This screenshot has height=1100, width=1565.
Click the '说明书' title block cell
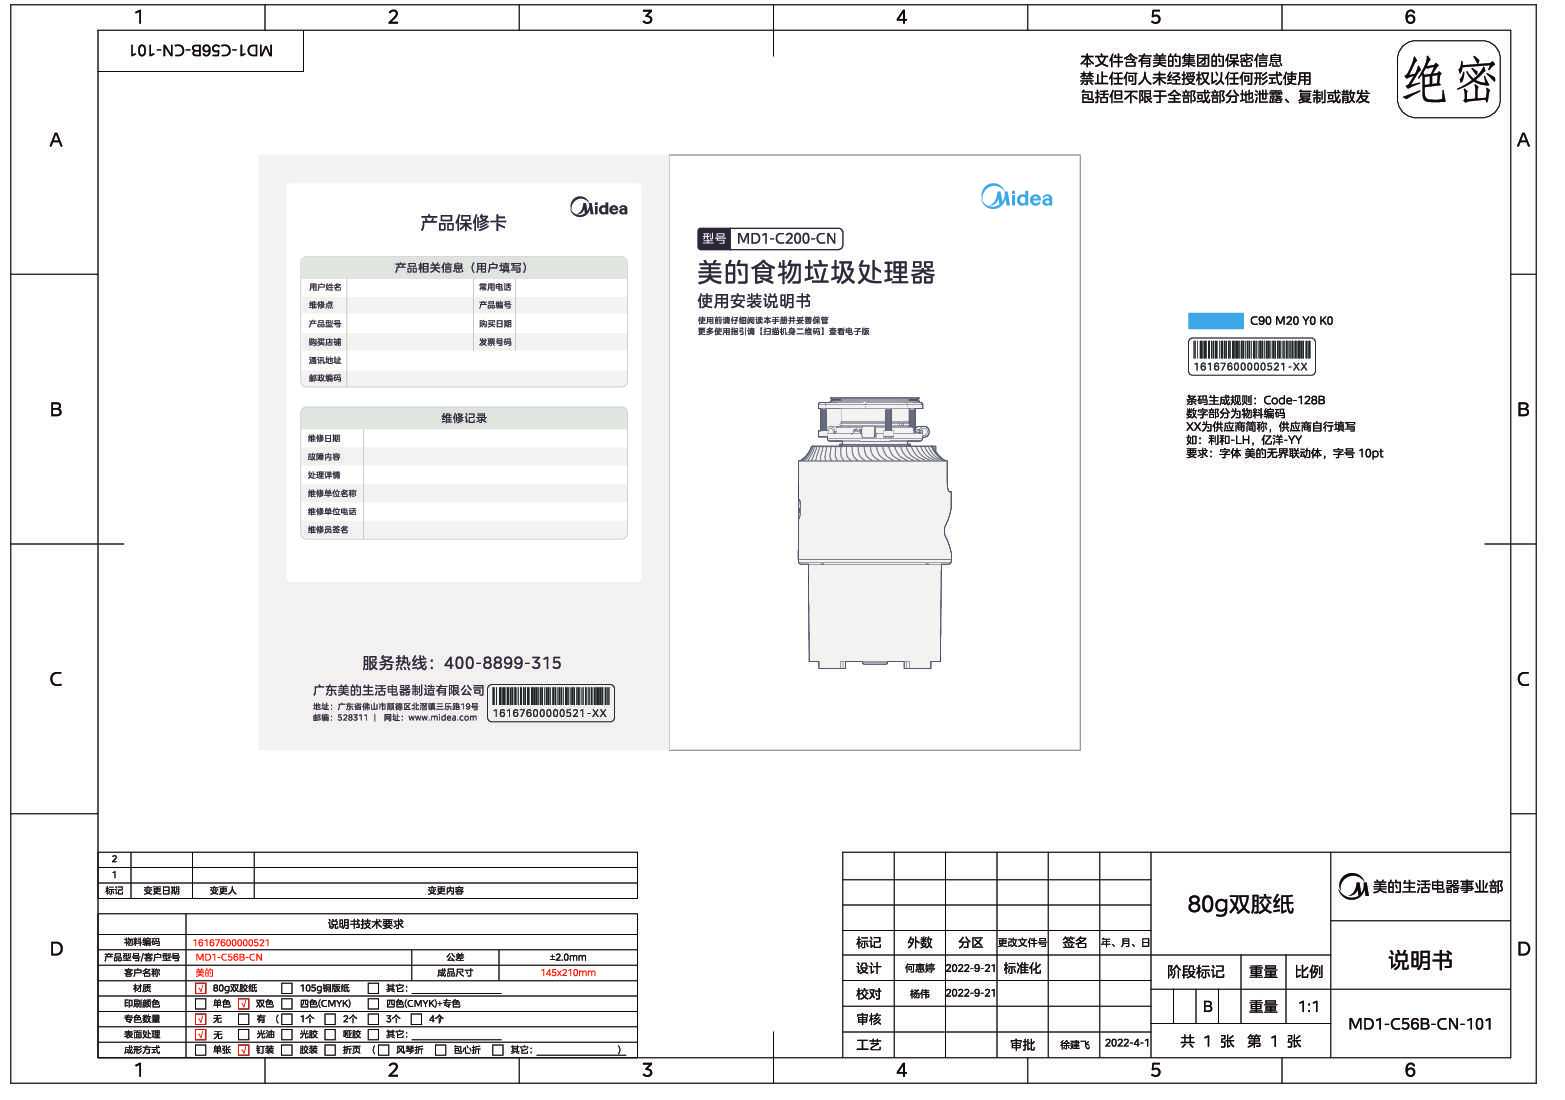tap(1420, 960)
